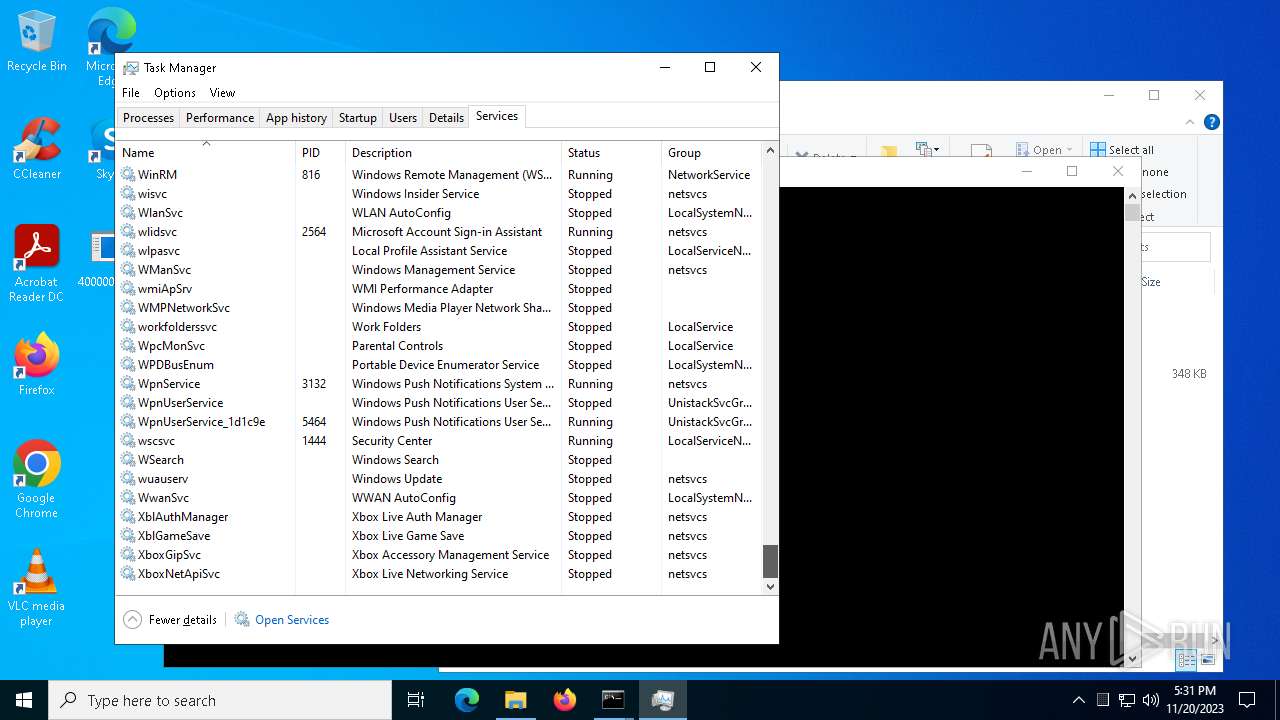This screenshot has height=720, width=1280.
Task: Click the gear icon of WSearch service
Action: (128, 460)
